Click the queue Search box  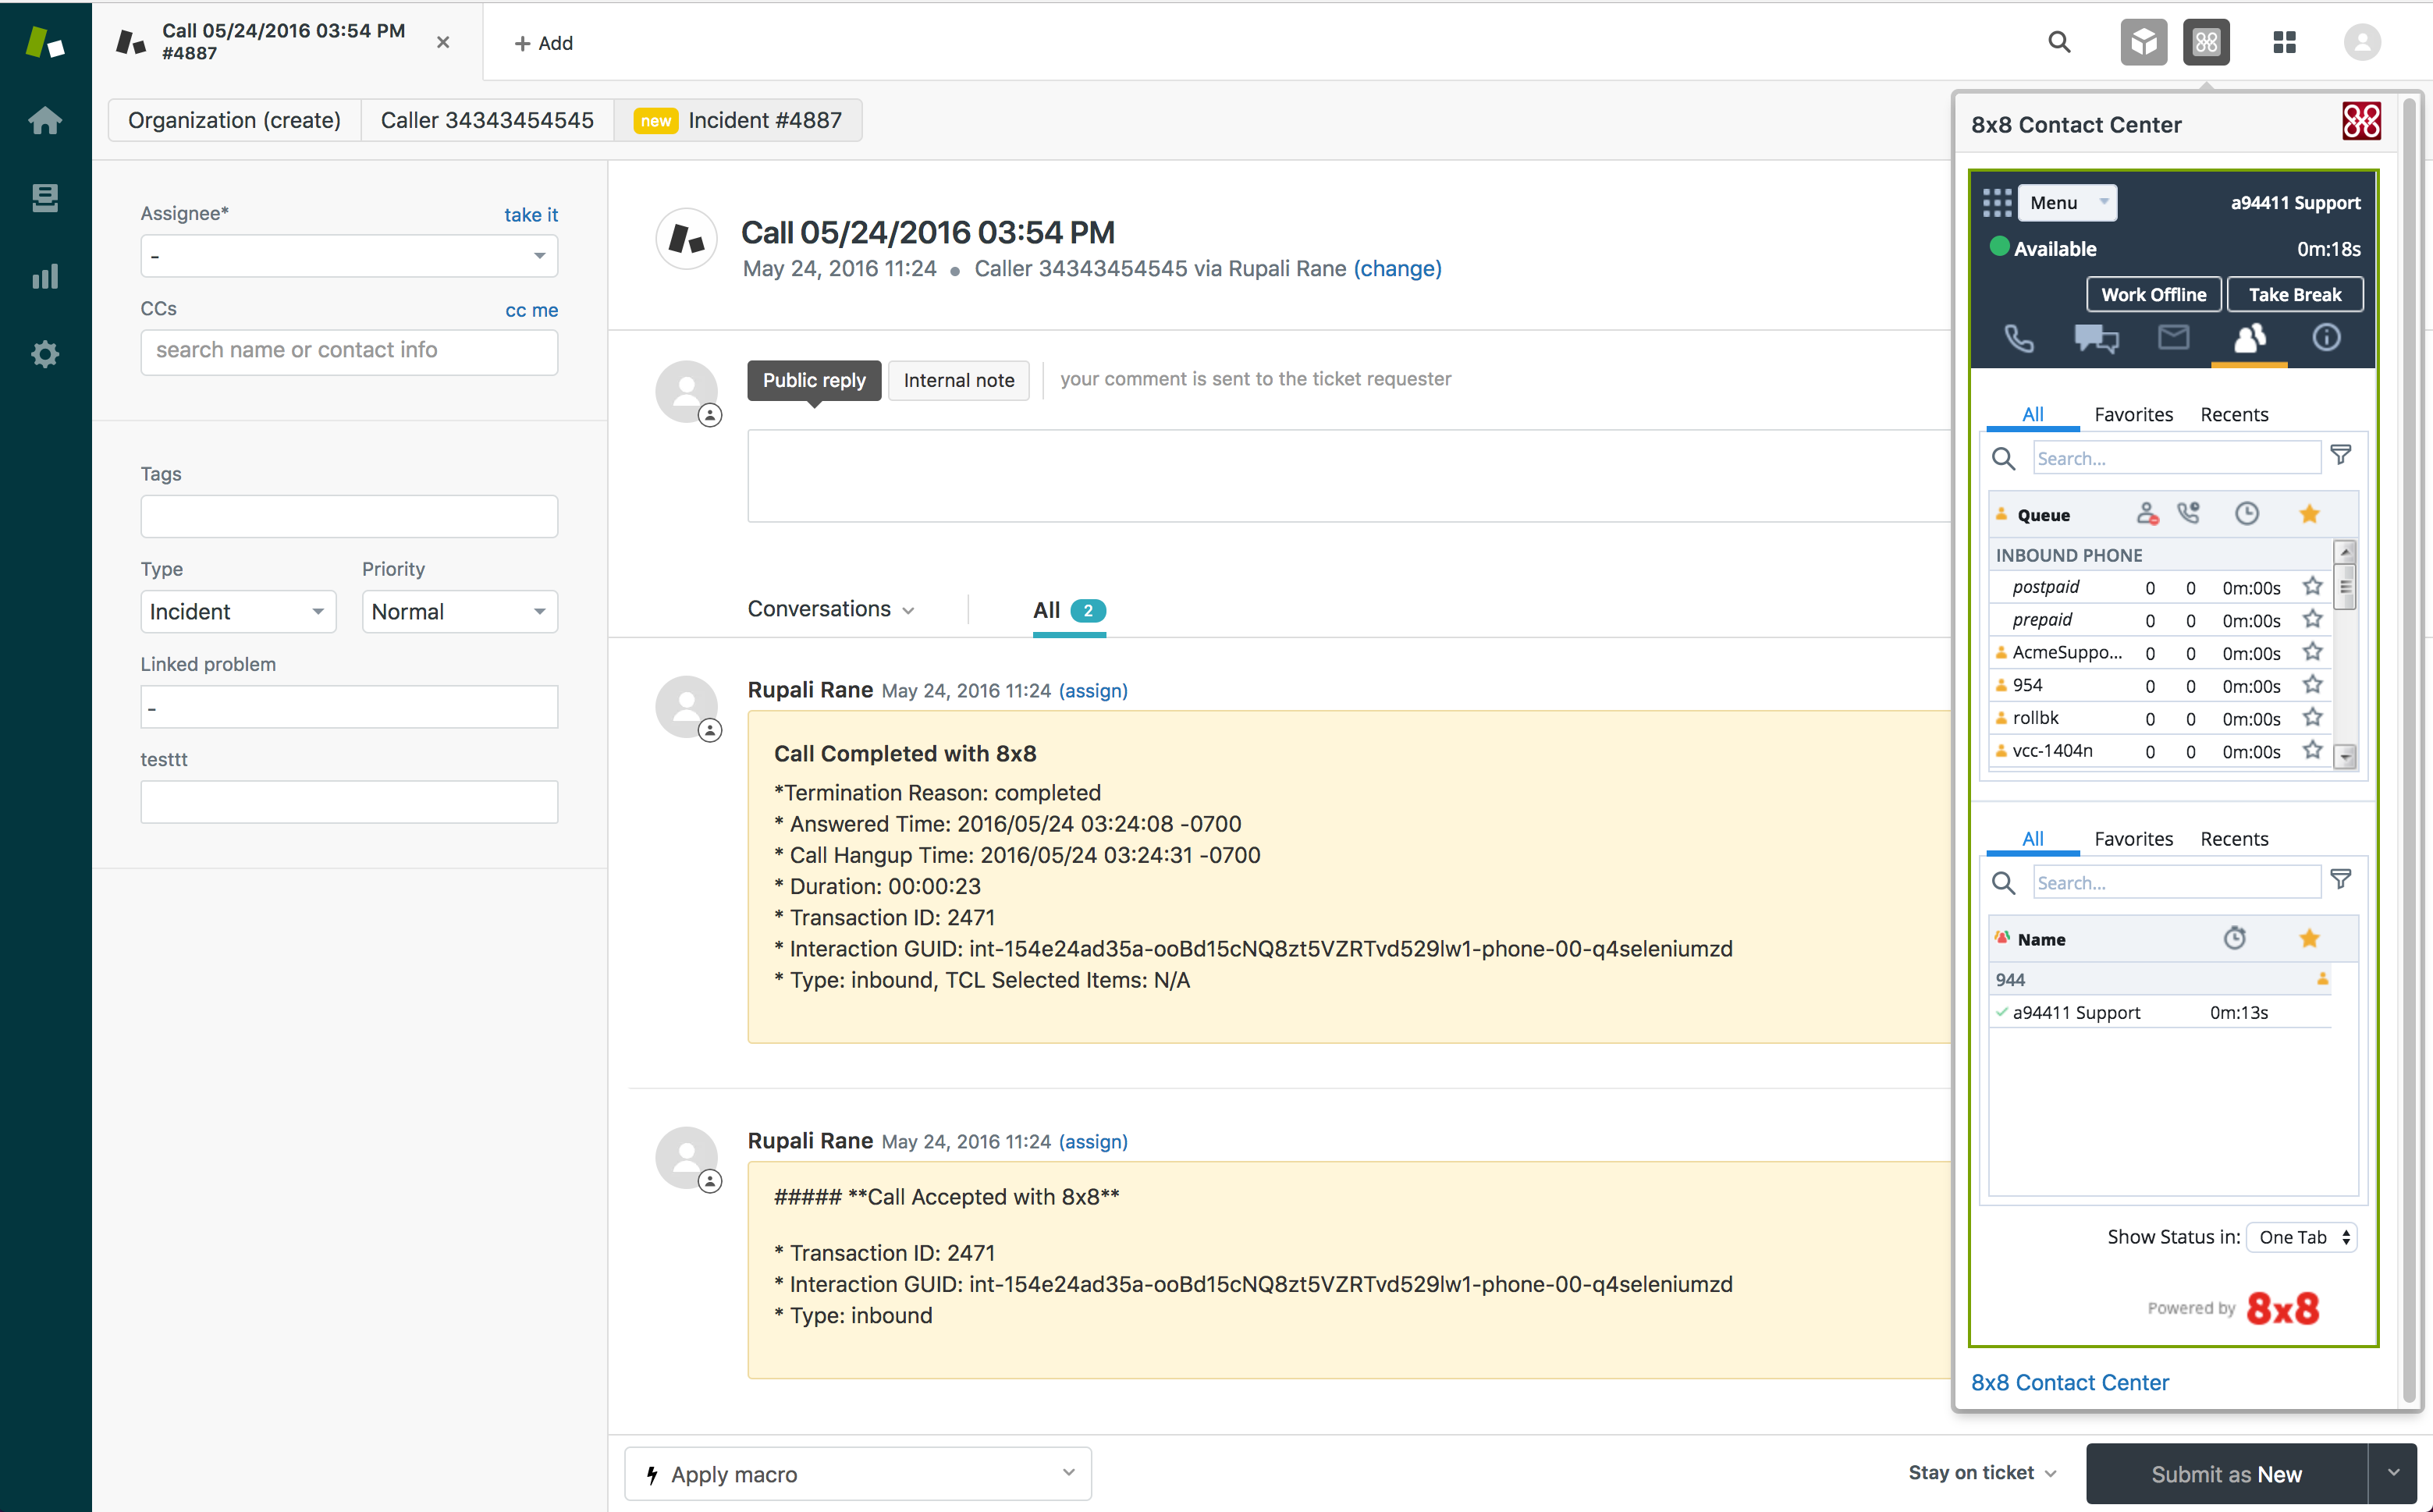tap(2176, 458)
